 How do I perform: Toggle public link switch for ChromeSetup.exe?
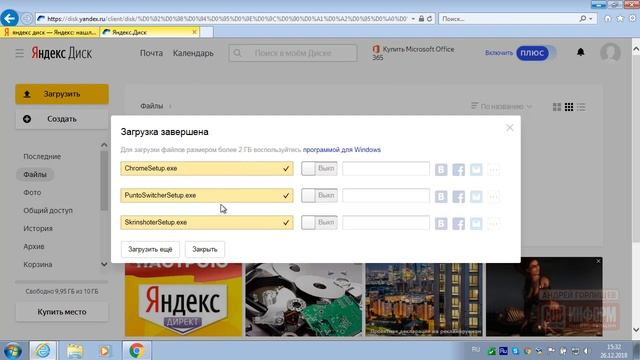(x=319, y=169)
